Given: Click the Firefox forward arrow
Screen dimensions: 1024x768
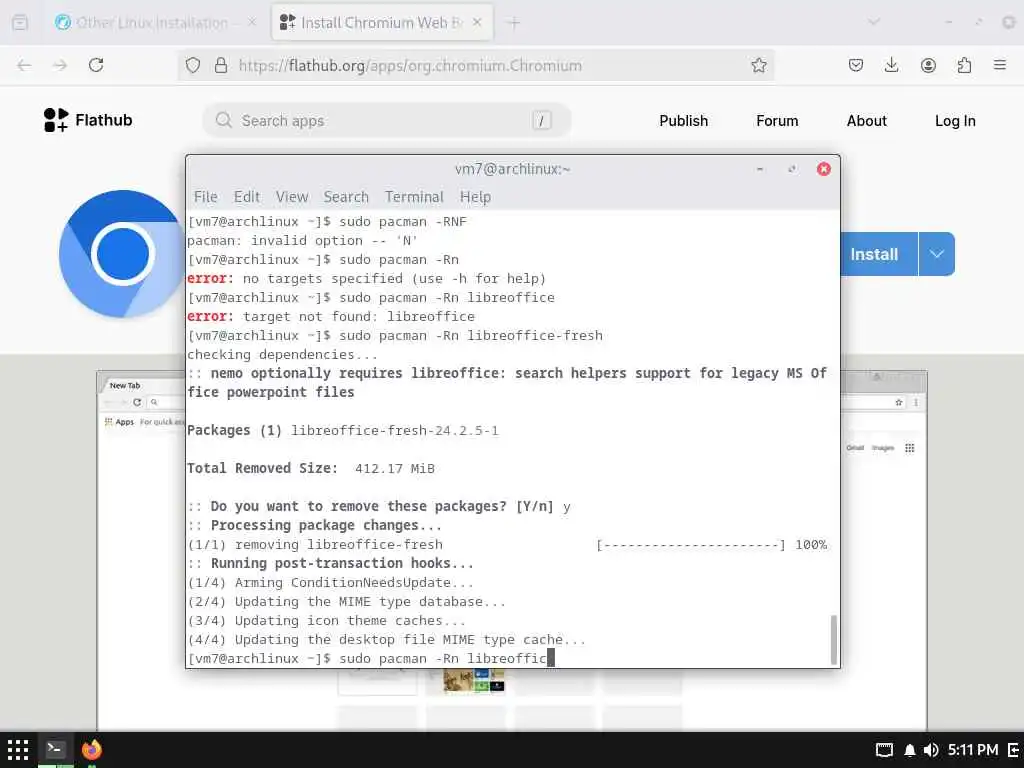Looking at the screenshot, I should [60, 65].
